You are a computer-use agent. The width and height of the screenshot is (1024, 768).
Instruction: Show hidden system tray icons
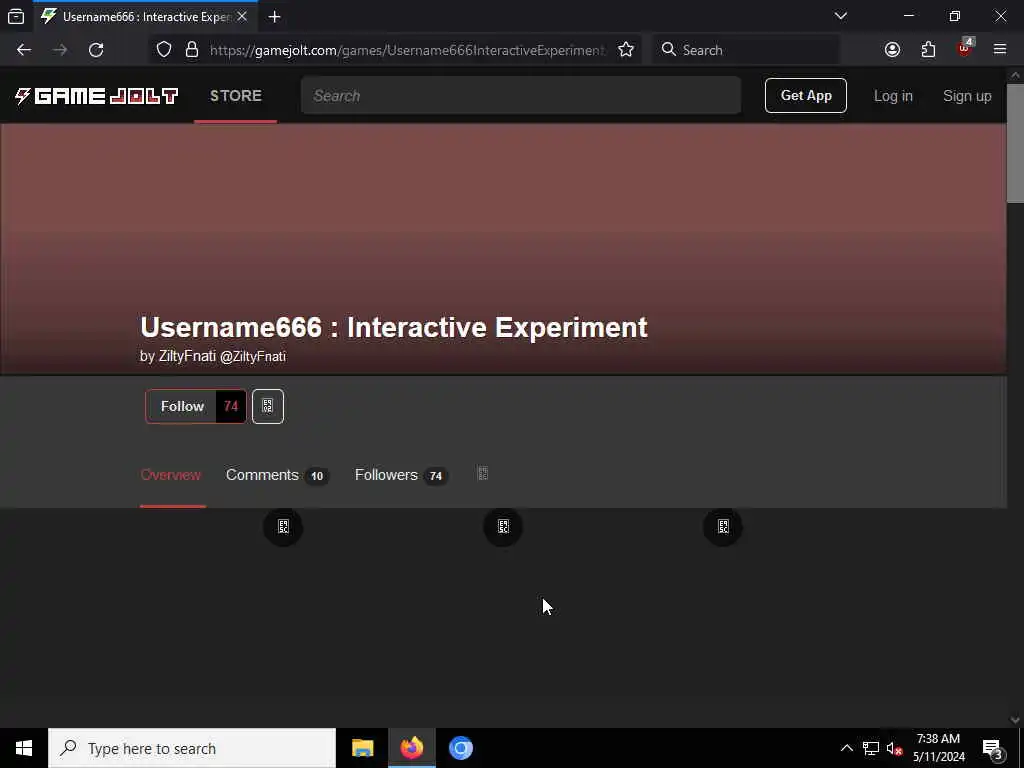[x=846, y=748]
